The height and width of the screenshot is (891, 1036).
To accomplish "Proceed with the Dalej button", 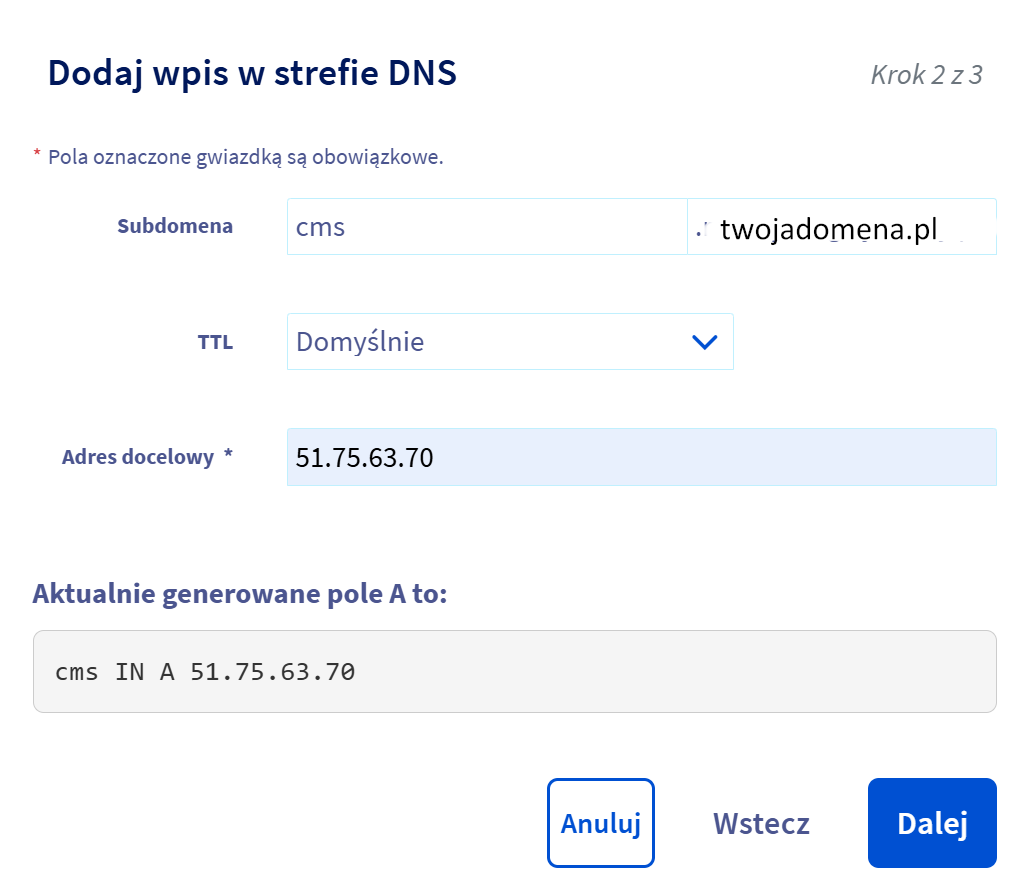I will [932, 824].
